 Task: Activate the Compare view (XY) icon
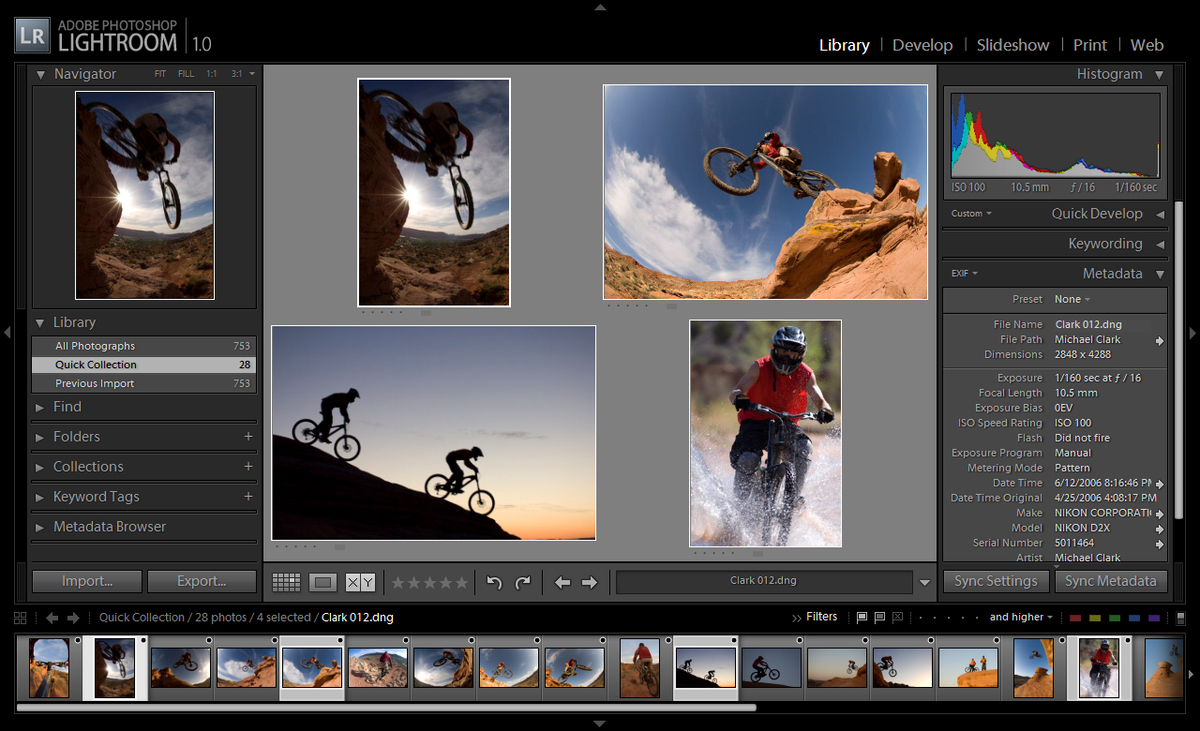pos(358,581)
